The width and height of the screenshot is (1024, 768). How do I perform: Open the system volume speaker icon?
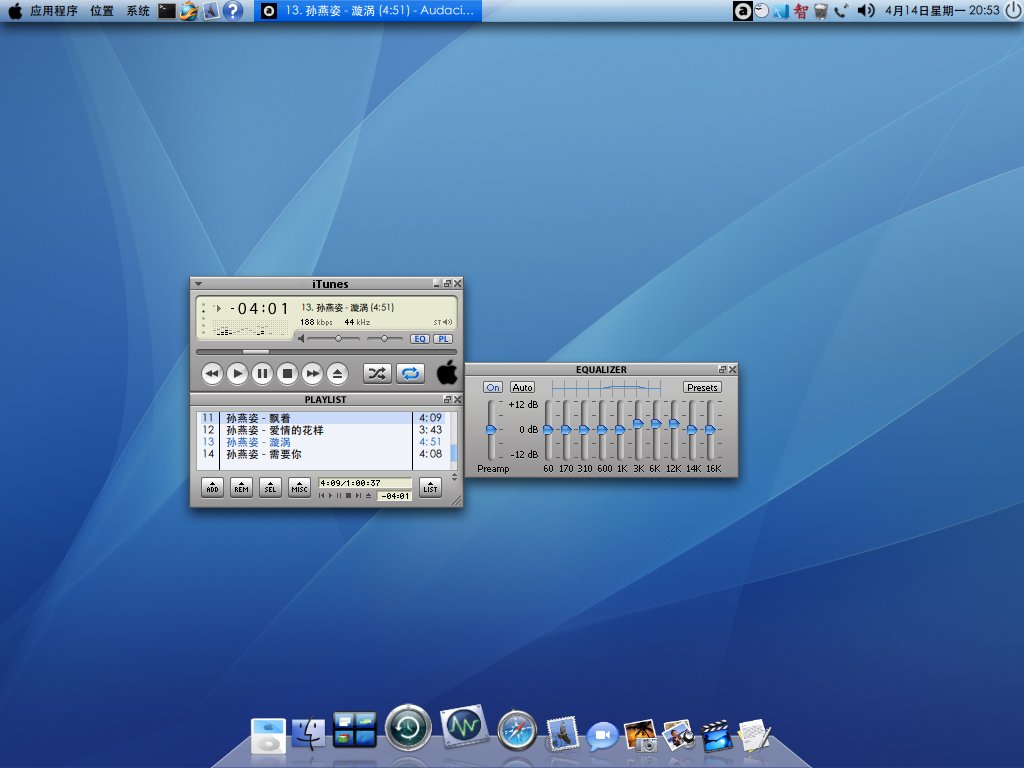click(x=866, y=10)
